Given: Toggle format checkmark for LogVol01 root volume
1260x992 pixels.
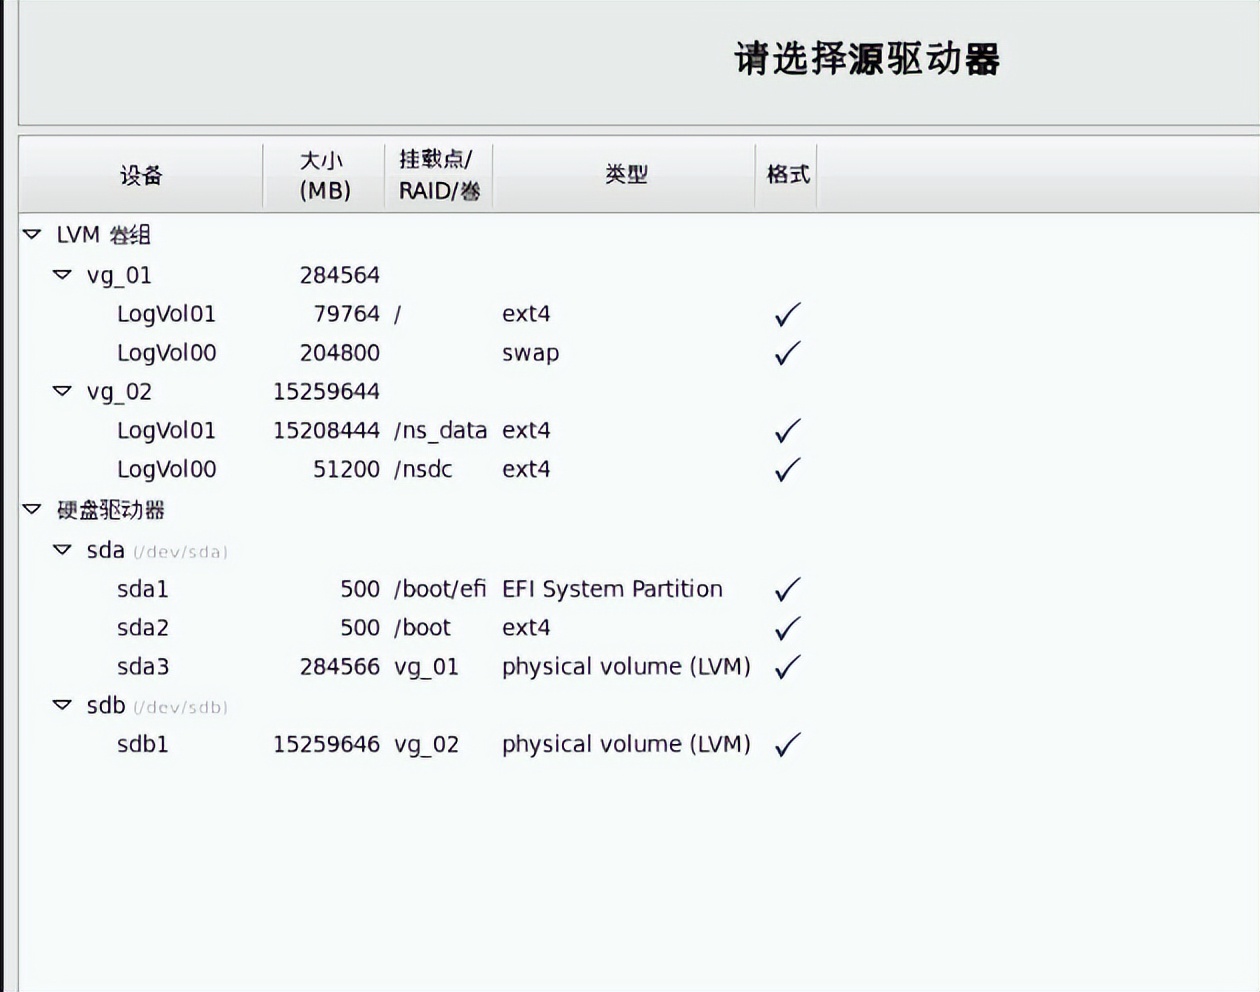Looking at the screenshot, I should pyautogui.click(x=786, y=314).
